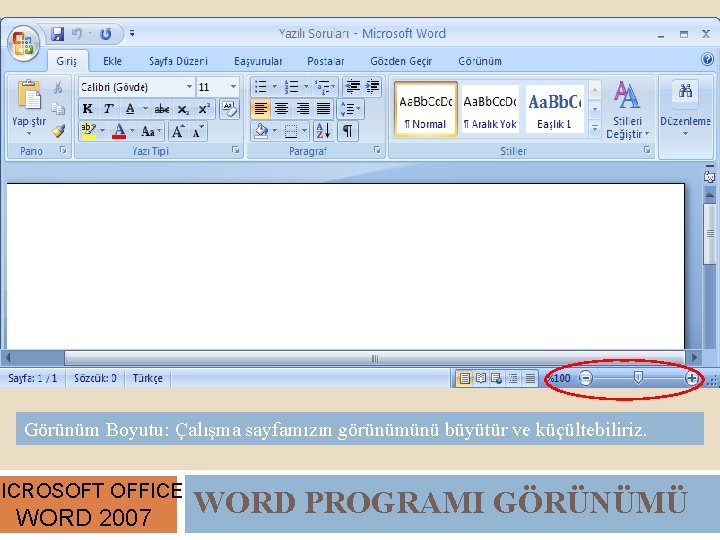Image resolution: width=720 pixels, height=540 pixels.
Task: Click the Yapıştır paste clipboard icon
Action: [x=29, y=95]
